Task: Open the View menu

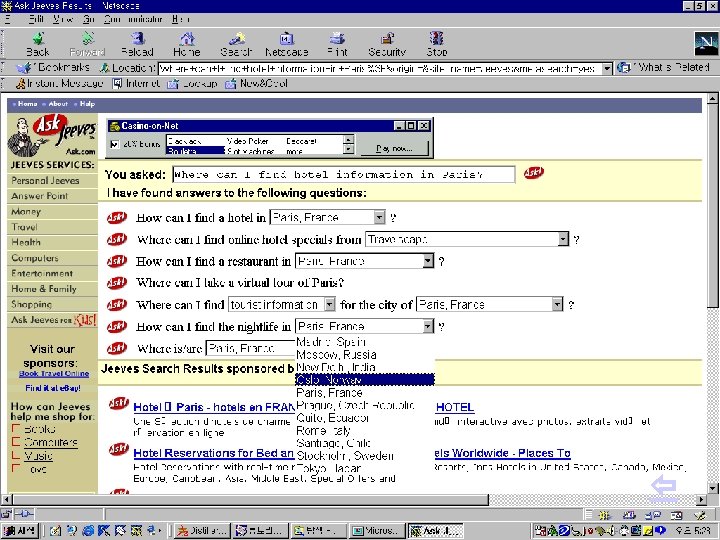Action: 62,19
